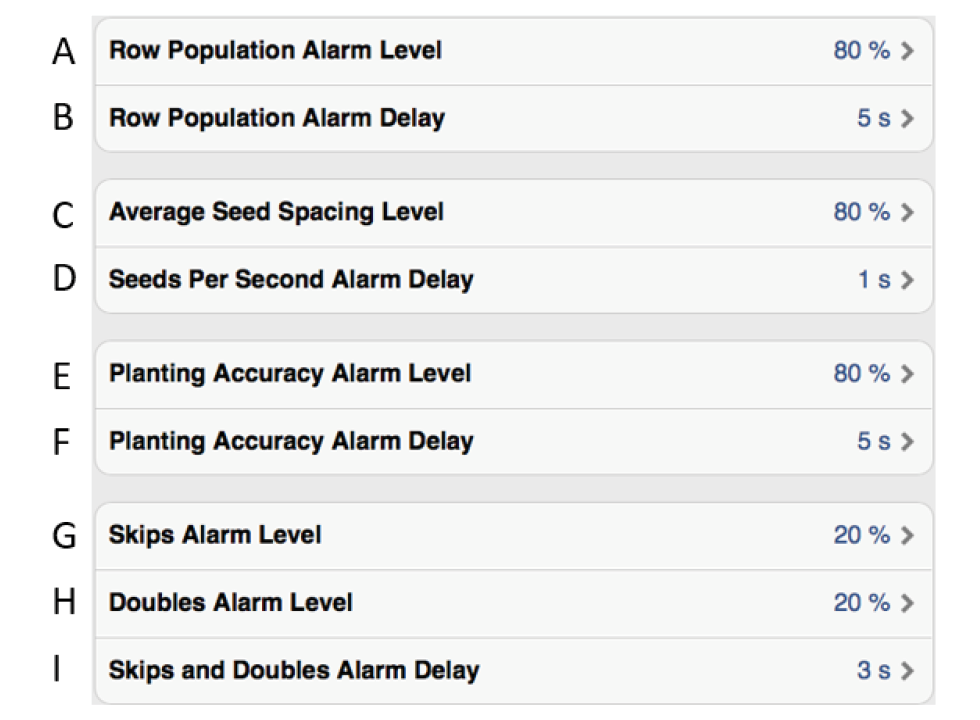Tap chevron next to Average Seed Spacing Level
Viewport: 980px width, 720px height.
(907, 212)
